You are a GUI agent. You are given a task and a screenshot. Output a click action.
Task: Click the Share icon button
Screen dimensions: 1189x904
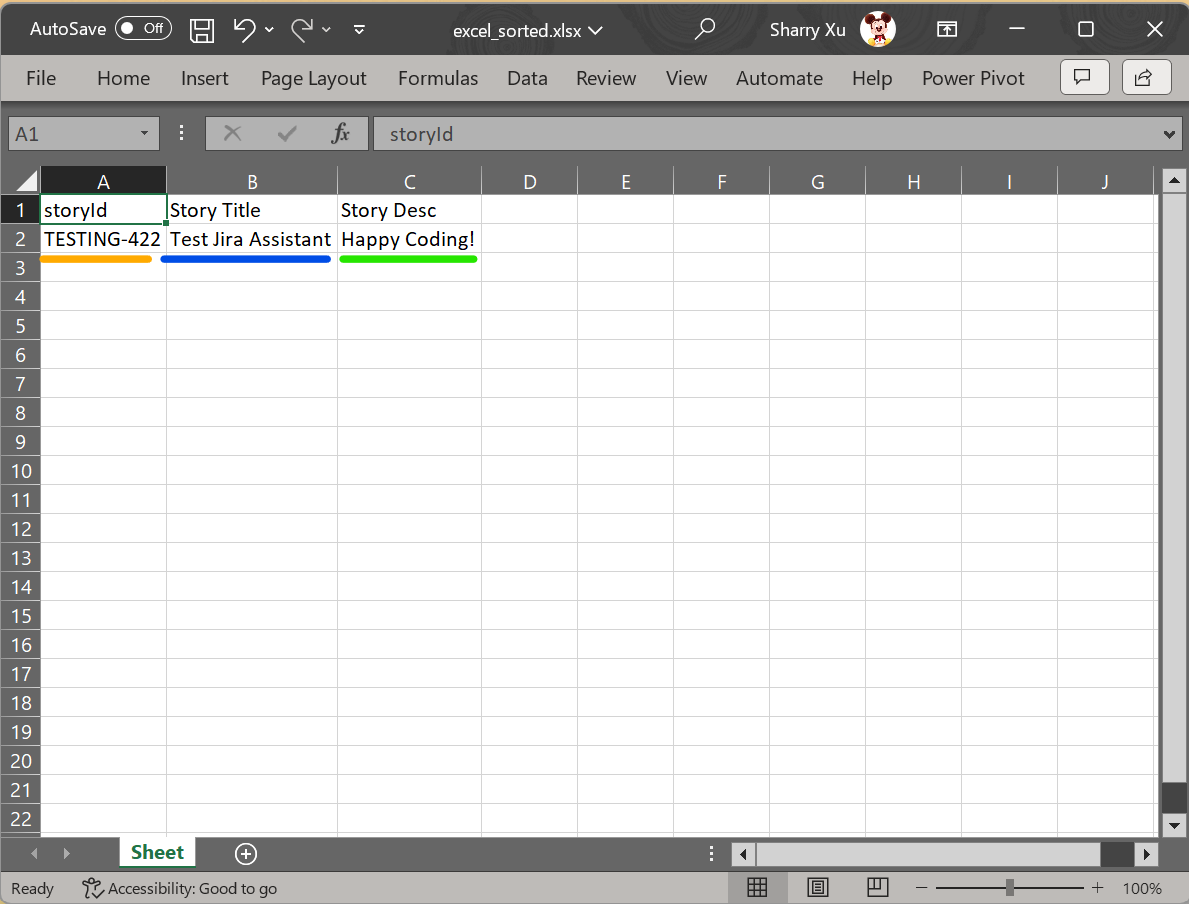coord(1146,77)
